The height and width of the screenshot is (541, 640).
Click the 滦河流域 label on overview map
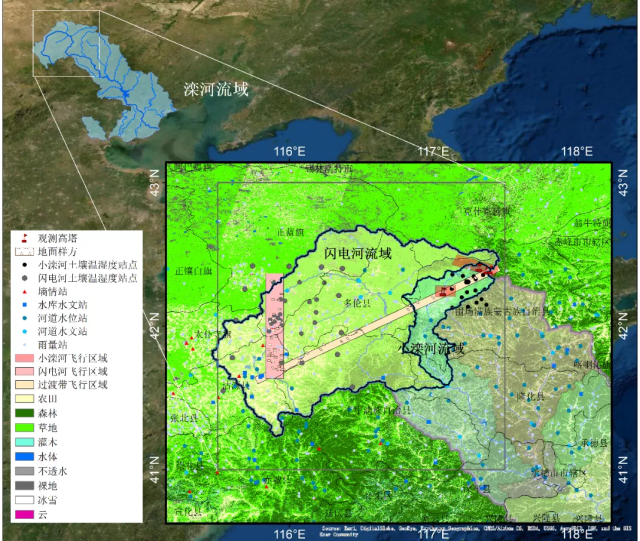[x=215, y=89]
